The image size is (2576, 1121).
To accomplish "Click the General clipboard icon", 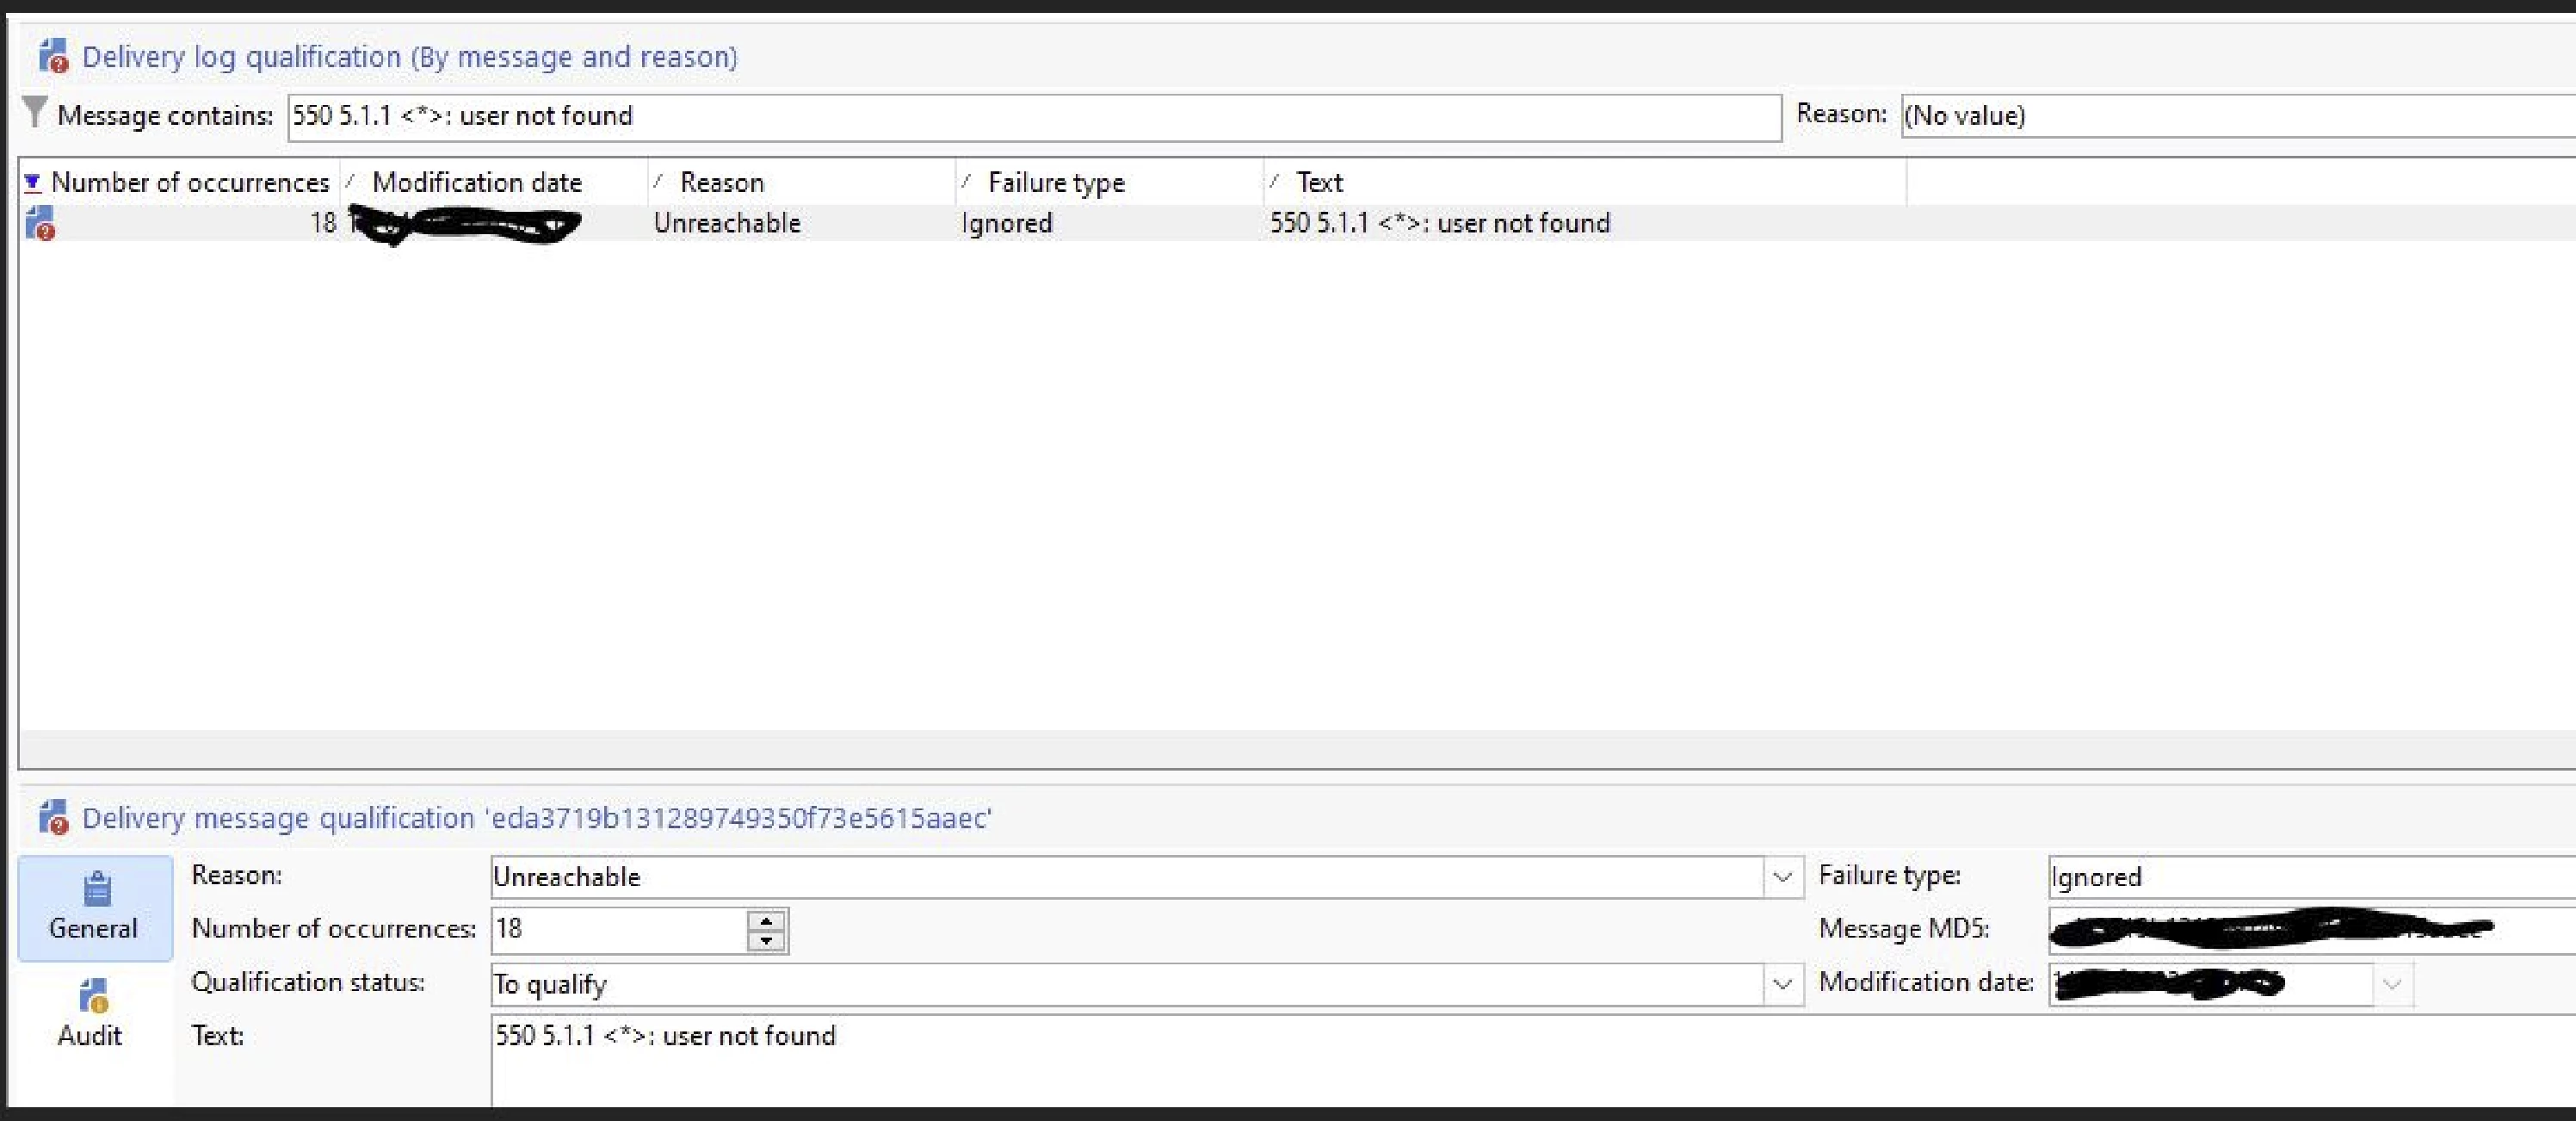I will pyautogui.click(x=96, y=888).
